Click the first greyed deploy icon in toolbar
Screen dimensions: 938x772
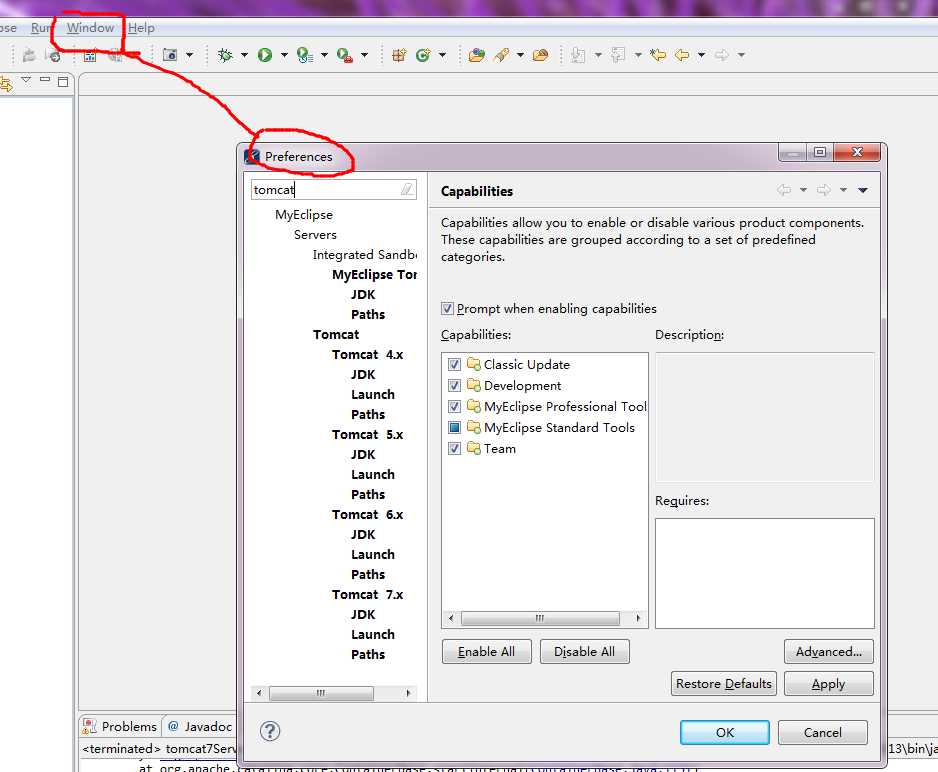click(29, 56)
